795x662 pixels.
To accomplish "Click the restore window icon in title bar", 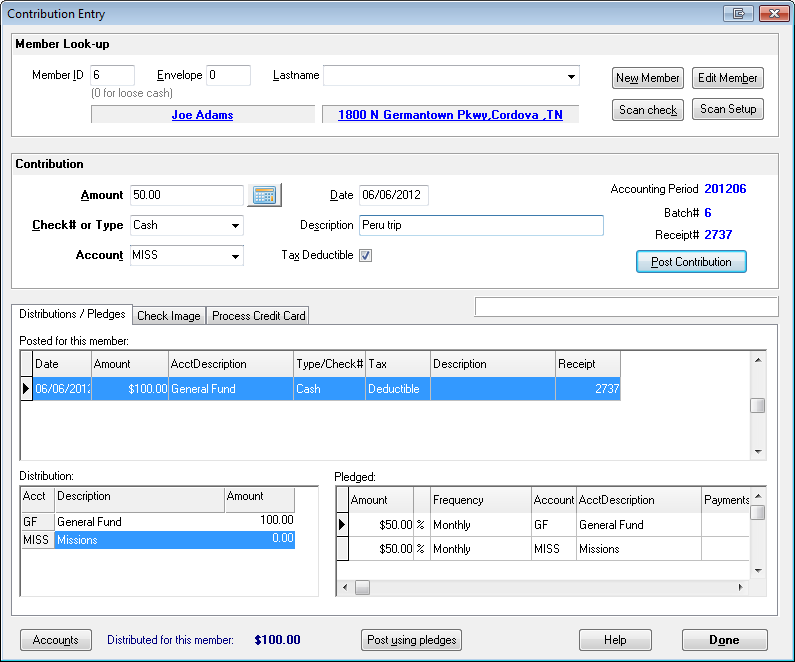I will coord(738,14).
